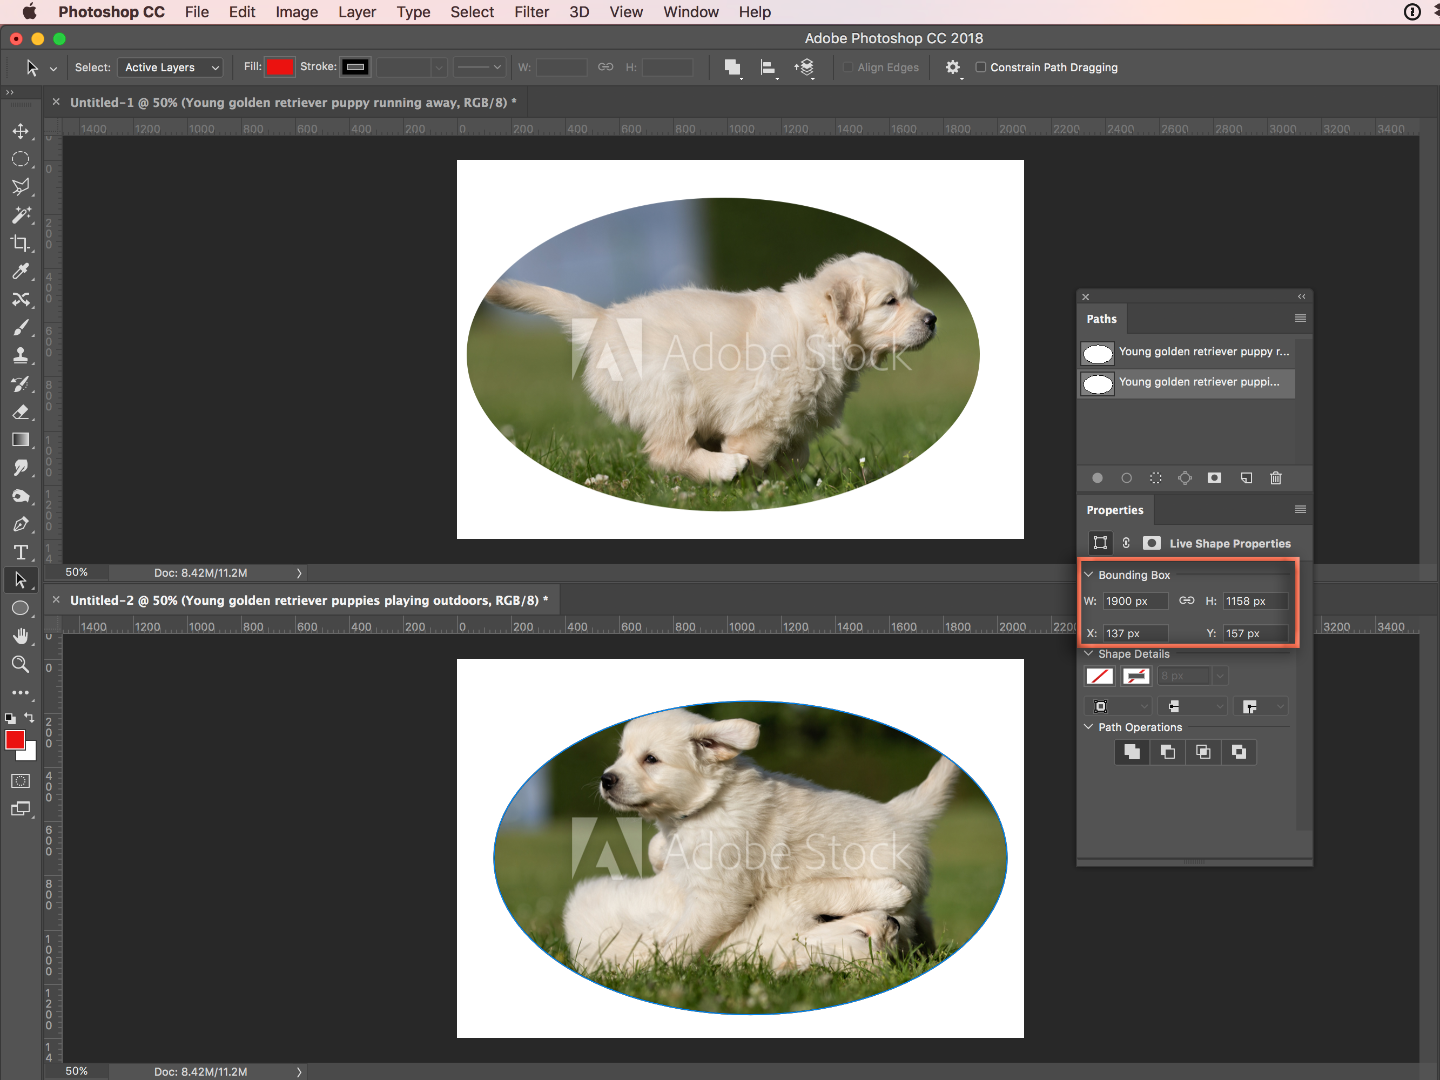The width and height of the screenshot is (1440, 1080).
Task: Make work path from selection
Action: (1185, 478)
